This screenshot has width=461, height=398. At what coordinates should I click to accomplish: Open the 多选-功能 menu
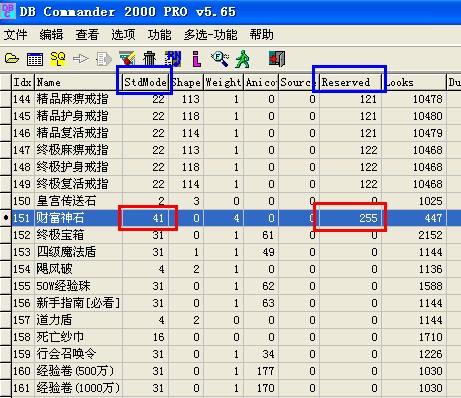tap(210, 34)
